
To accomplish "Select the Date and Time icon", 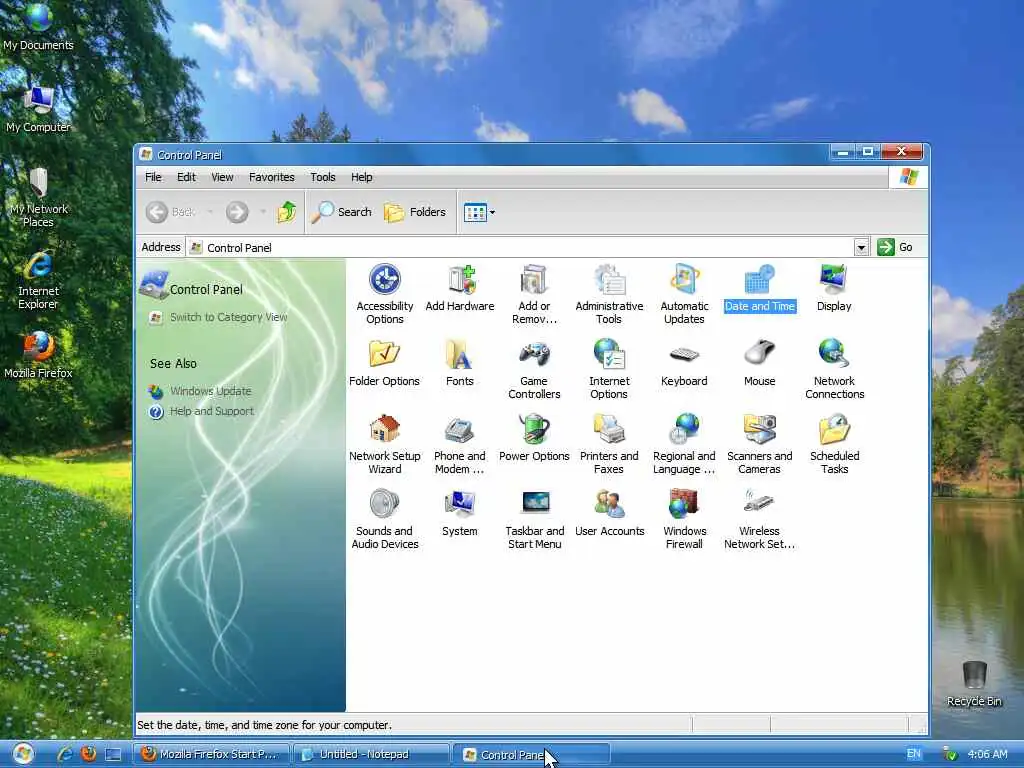I will (760, 288).
